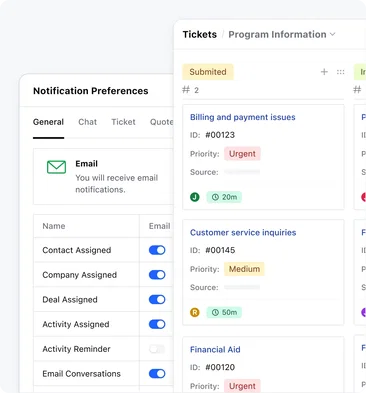This screenshot has width=366, height=393.
Task: Click the Activity Reminder row label
Action: point(76,349)
